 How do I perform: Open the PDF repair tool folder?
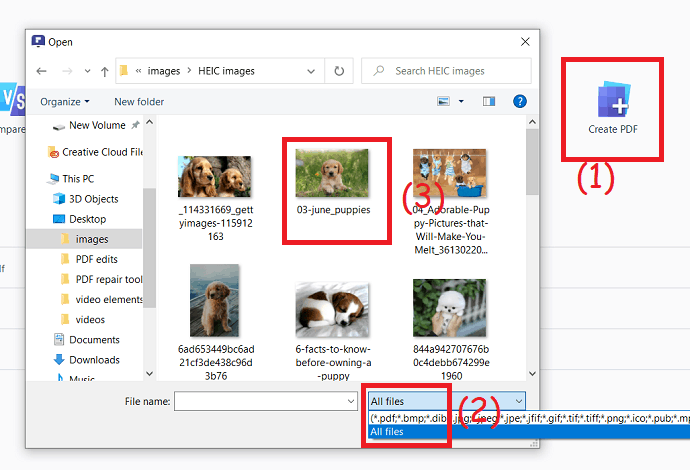[101, 279]
